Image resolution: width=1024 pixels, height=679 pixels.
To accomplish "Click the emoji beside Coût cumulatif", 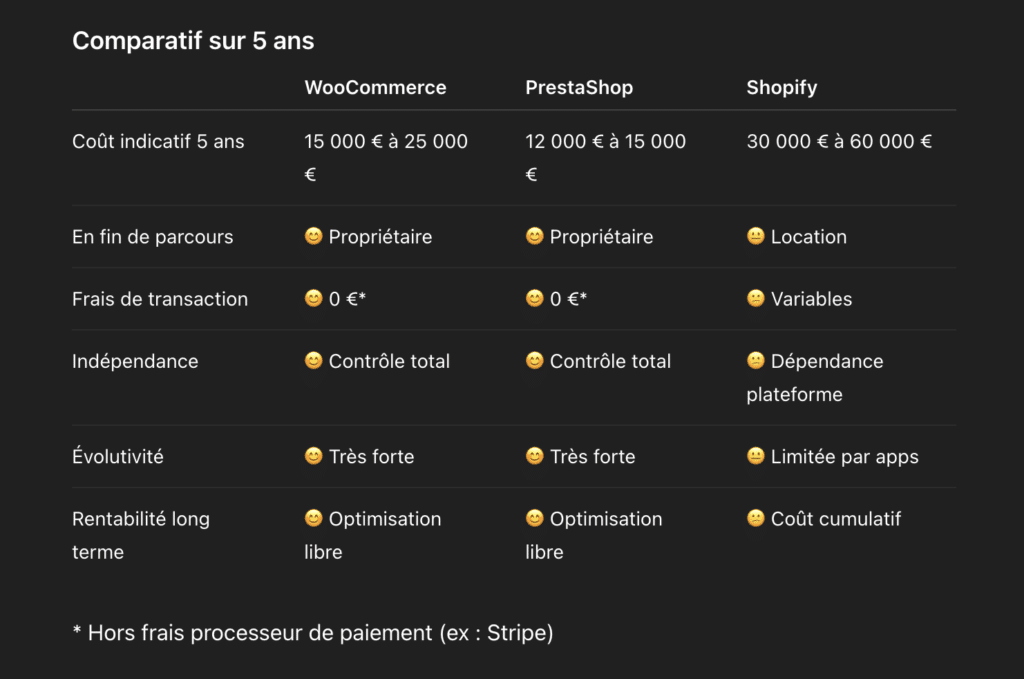I will click(x=756, y=519).
